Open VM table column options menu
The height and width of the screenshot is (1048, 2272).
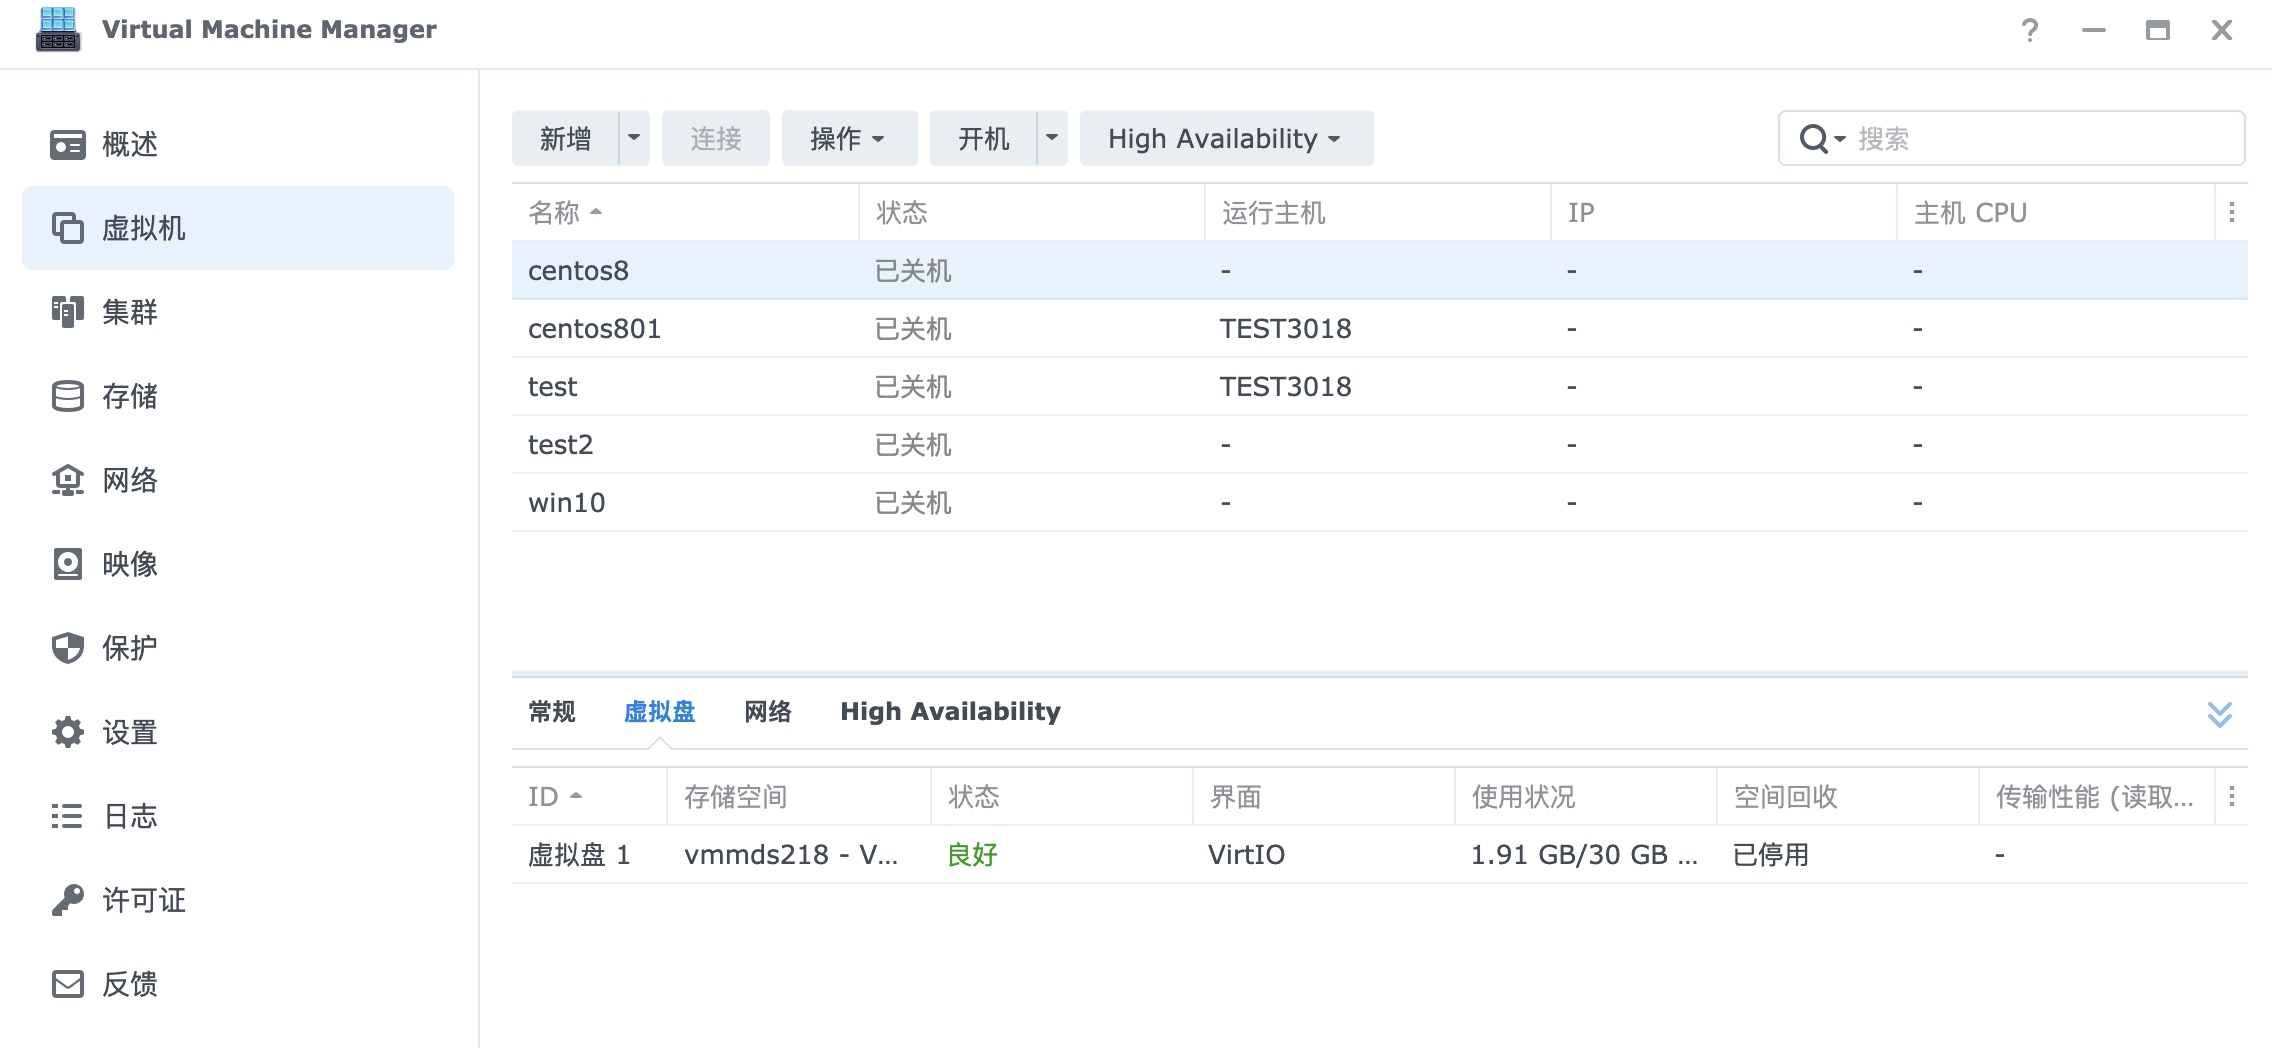(x=2231, y=212)
